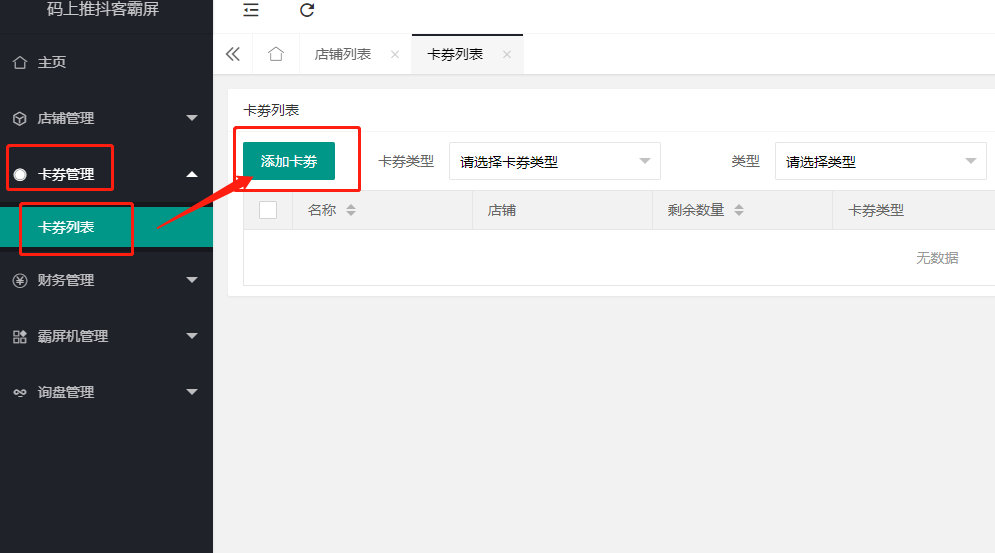The height and width of the screenshot is (553, 995).
Task: Open 卡券列表 in the sidebar submenu
Action: 106,227
